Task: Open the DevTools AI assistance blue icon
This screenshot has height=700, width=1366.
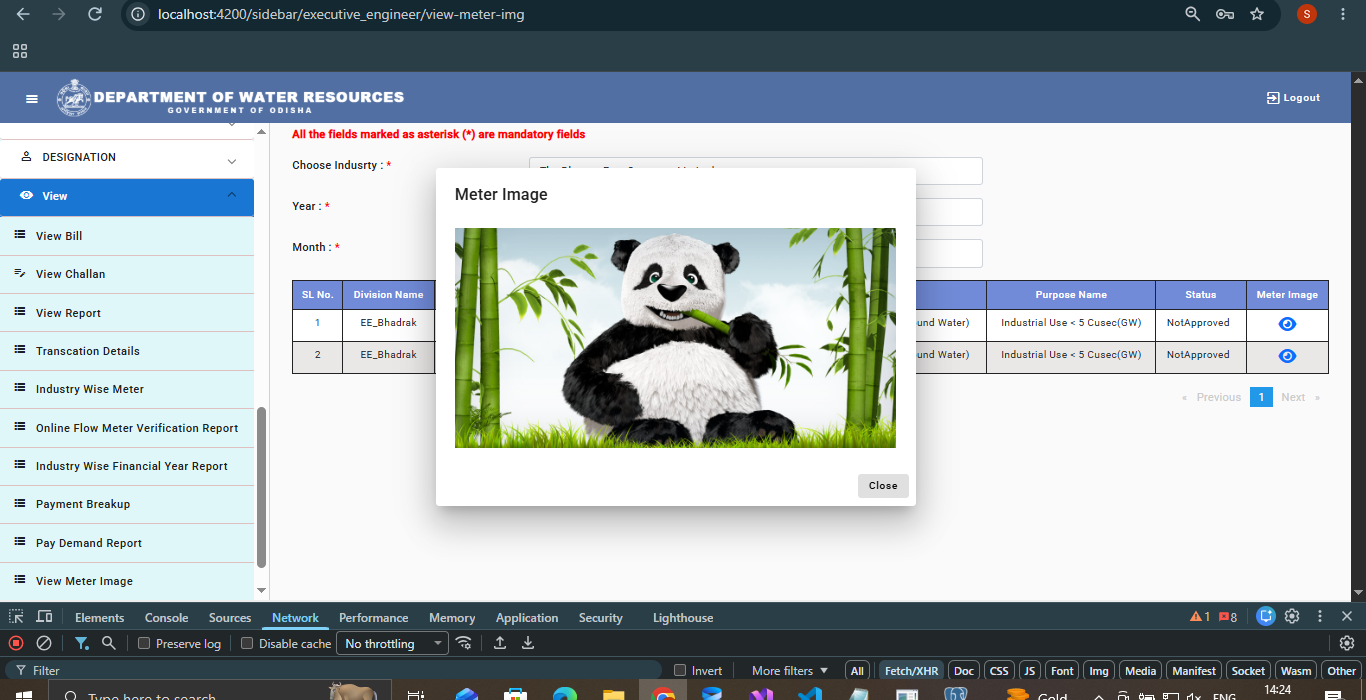Action: tap(1266, 616)
